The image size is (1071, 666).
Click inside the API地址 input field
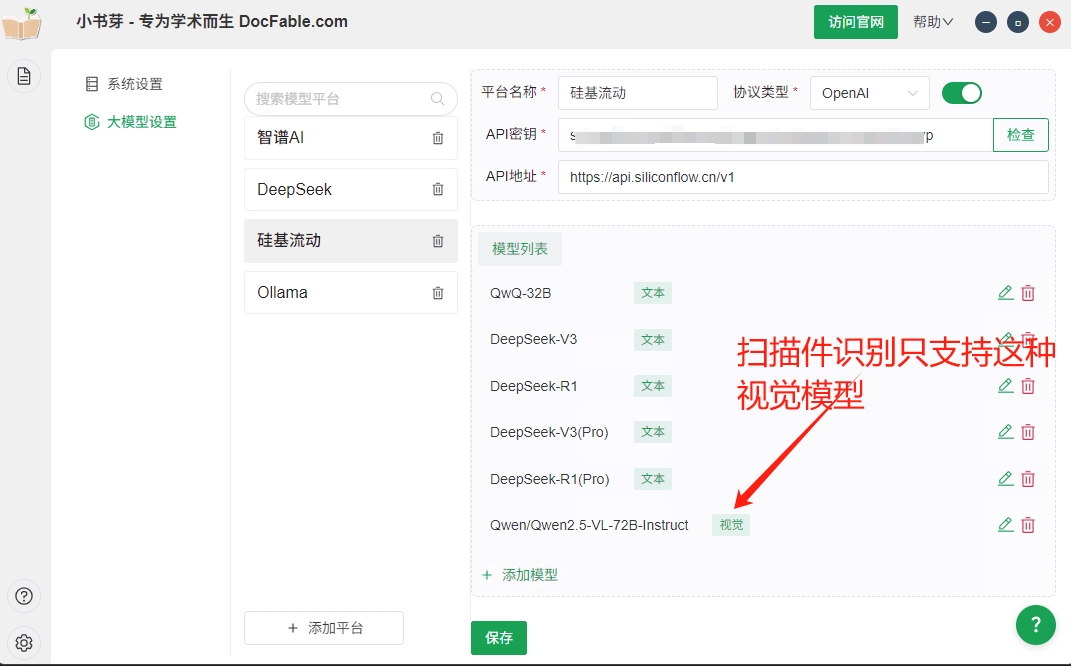[x=780, y=178]
